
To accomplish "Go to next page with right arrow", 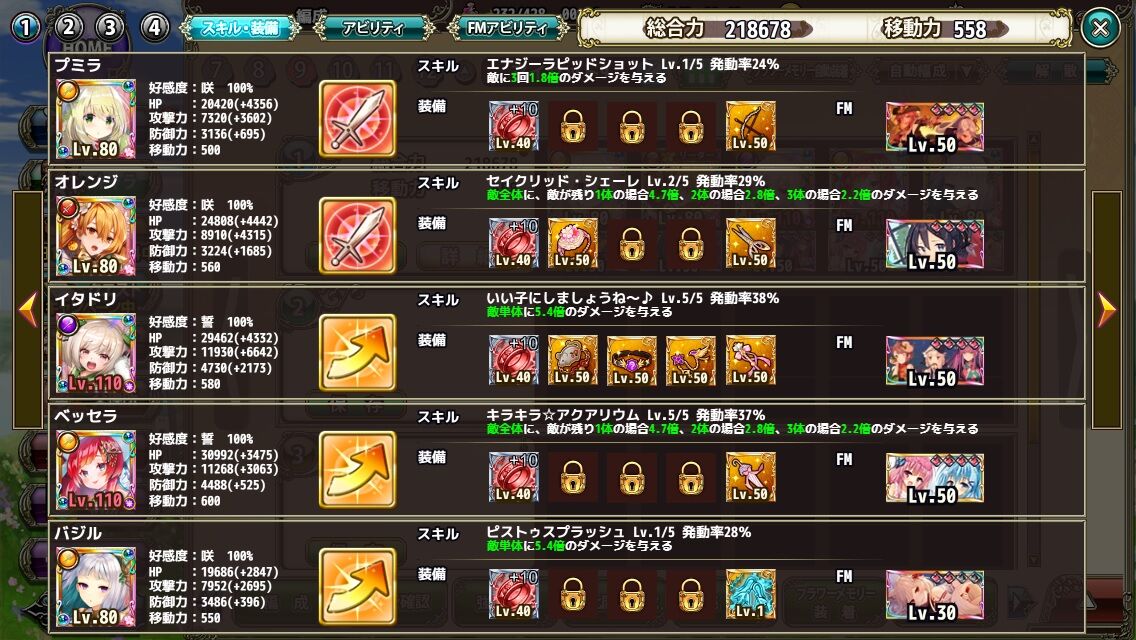I will [1106, 310].
